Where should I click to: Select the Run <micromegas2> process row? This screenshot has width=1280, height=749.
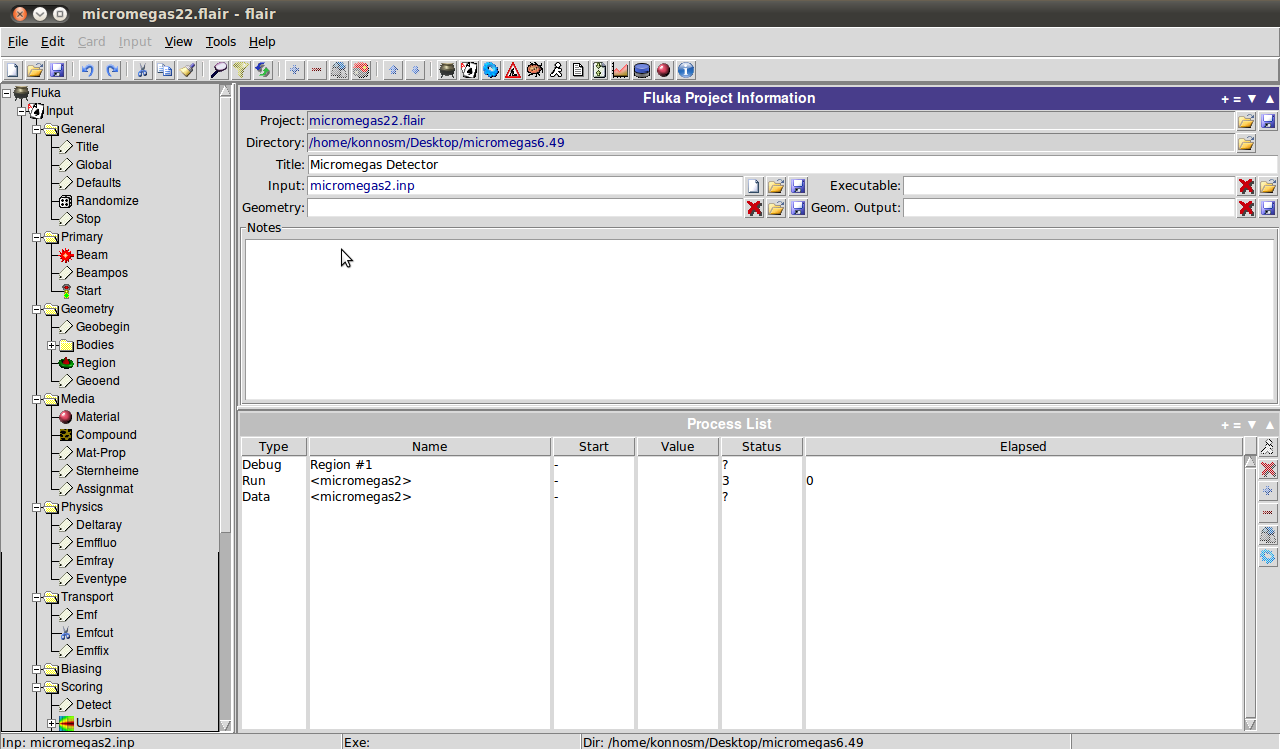tap(742, 481)
